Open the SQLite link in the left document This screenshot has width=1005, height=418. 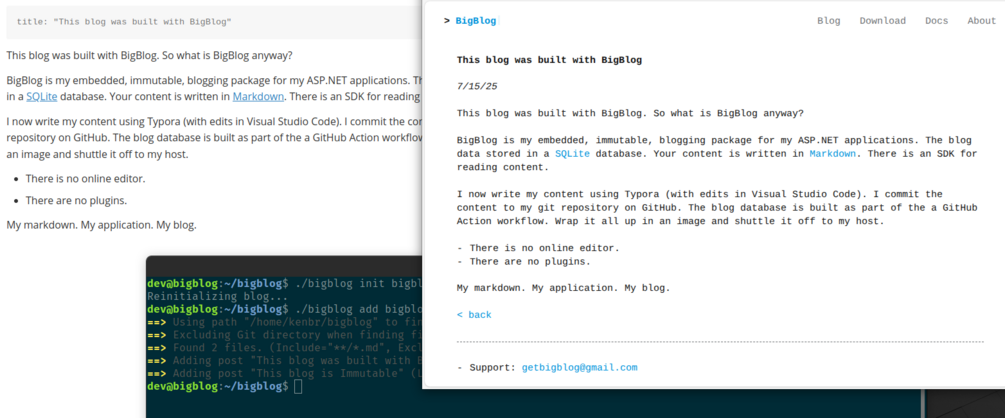(x=42, y=97)
